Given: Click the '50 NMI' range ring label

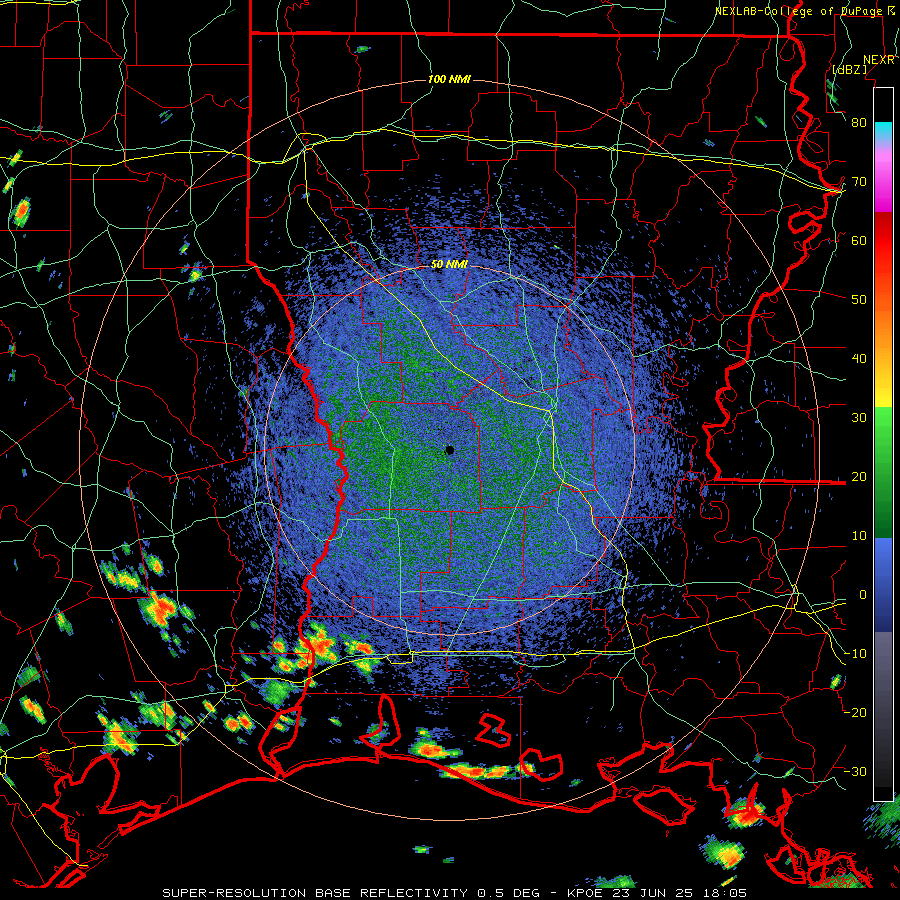Looking at the screenshot, I should coord(449,265).
